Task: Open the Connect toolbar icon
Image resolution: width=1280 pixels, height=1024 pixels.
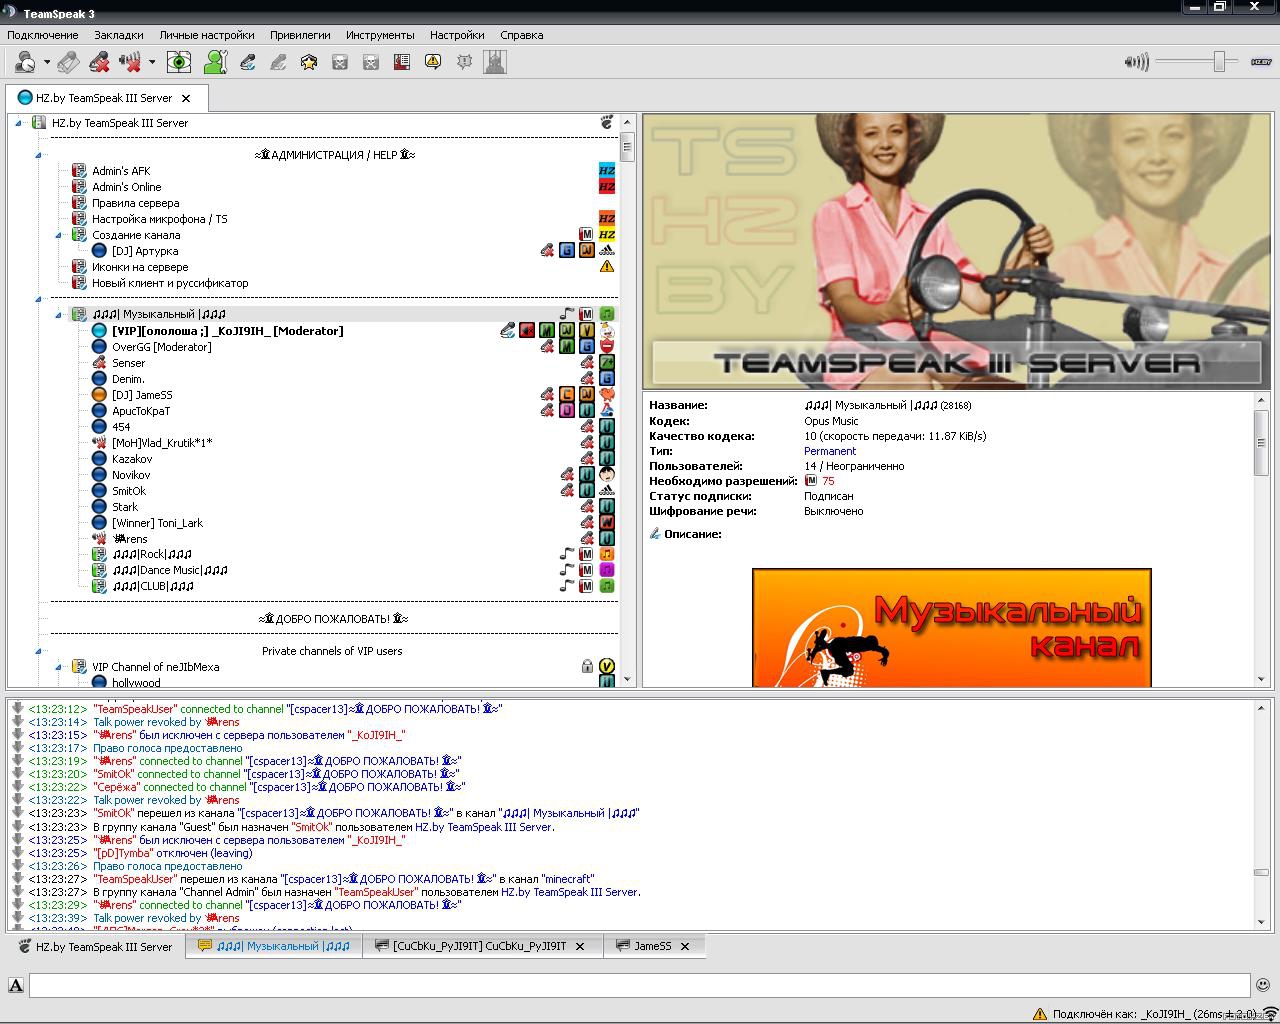Action: click(25, 62)
